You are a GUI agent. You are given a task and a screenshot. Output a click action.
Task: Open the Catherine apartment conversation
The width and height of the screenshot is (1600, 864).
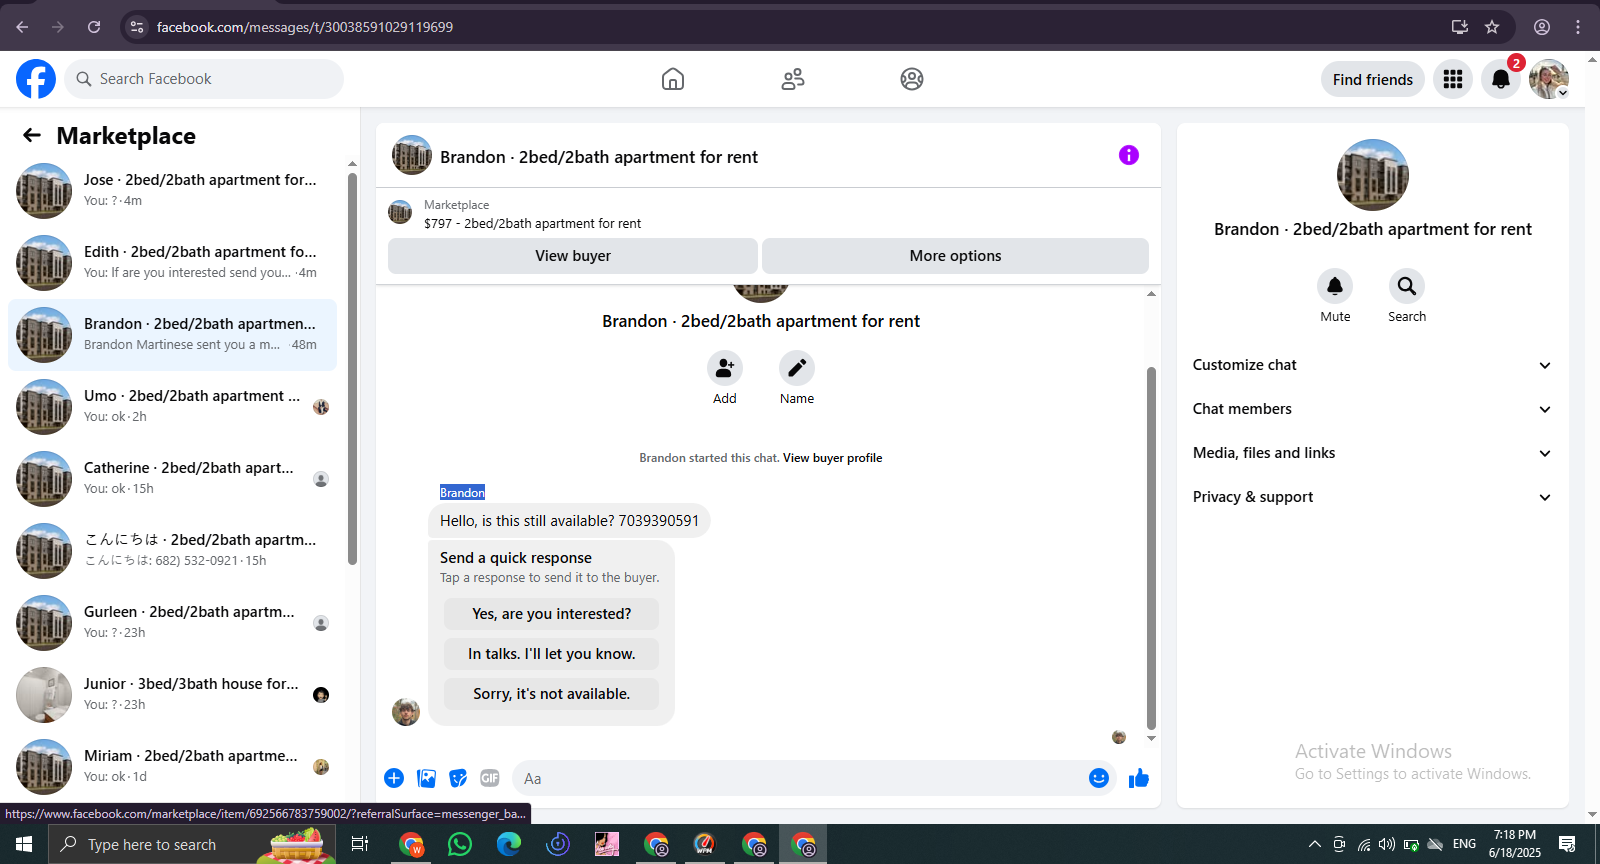172,479
